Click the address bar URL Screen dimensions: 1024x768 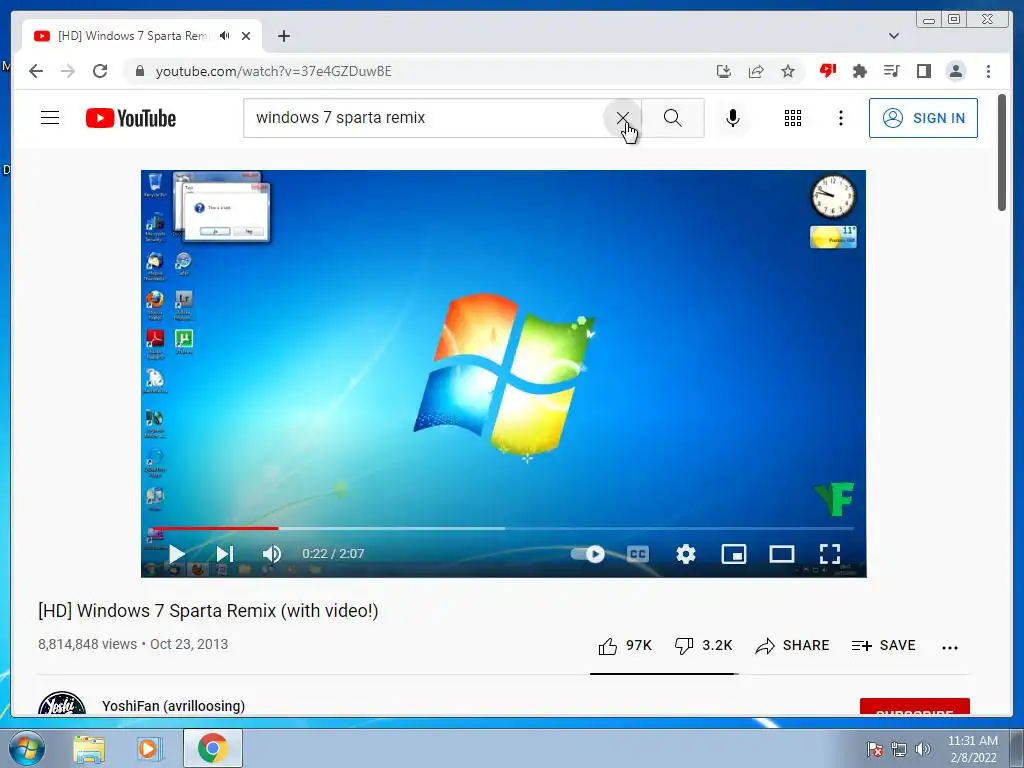(x=274, y=71)
